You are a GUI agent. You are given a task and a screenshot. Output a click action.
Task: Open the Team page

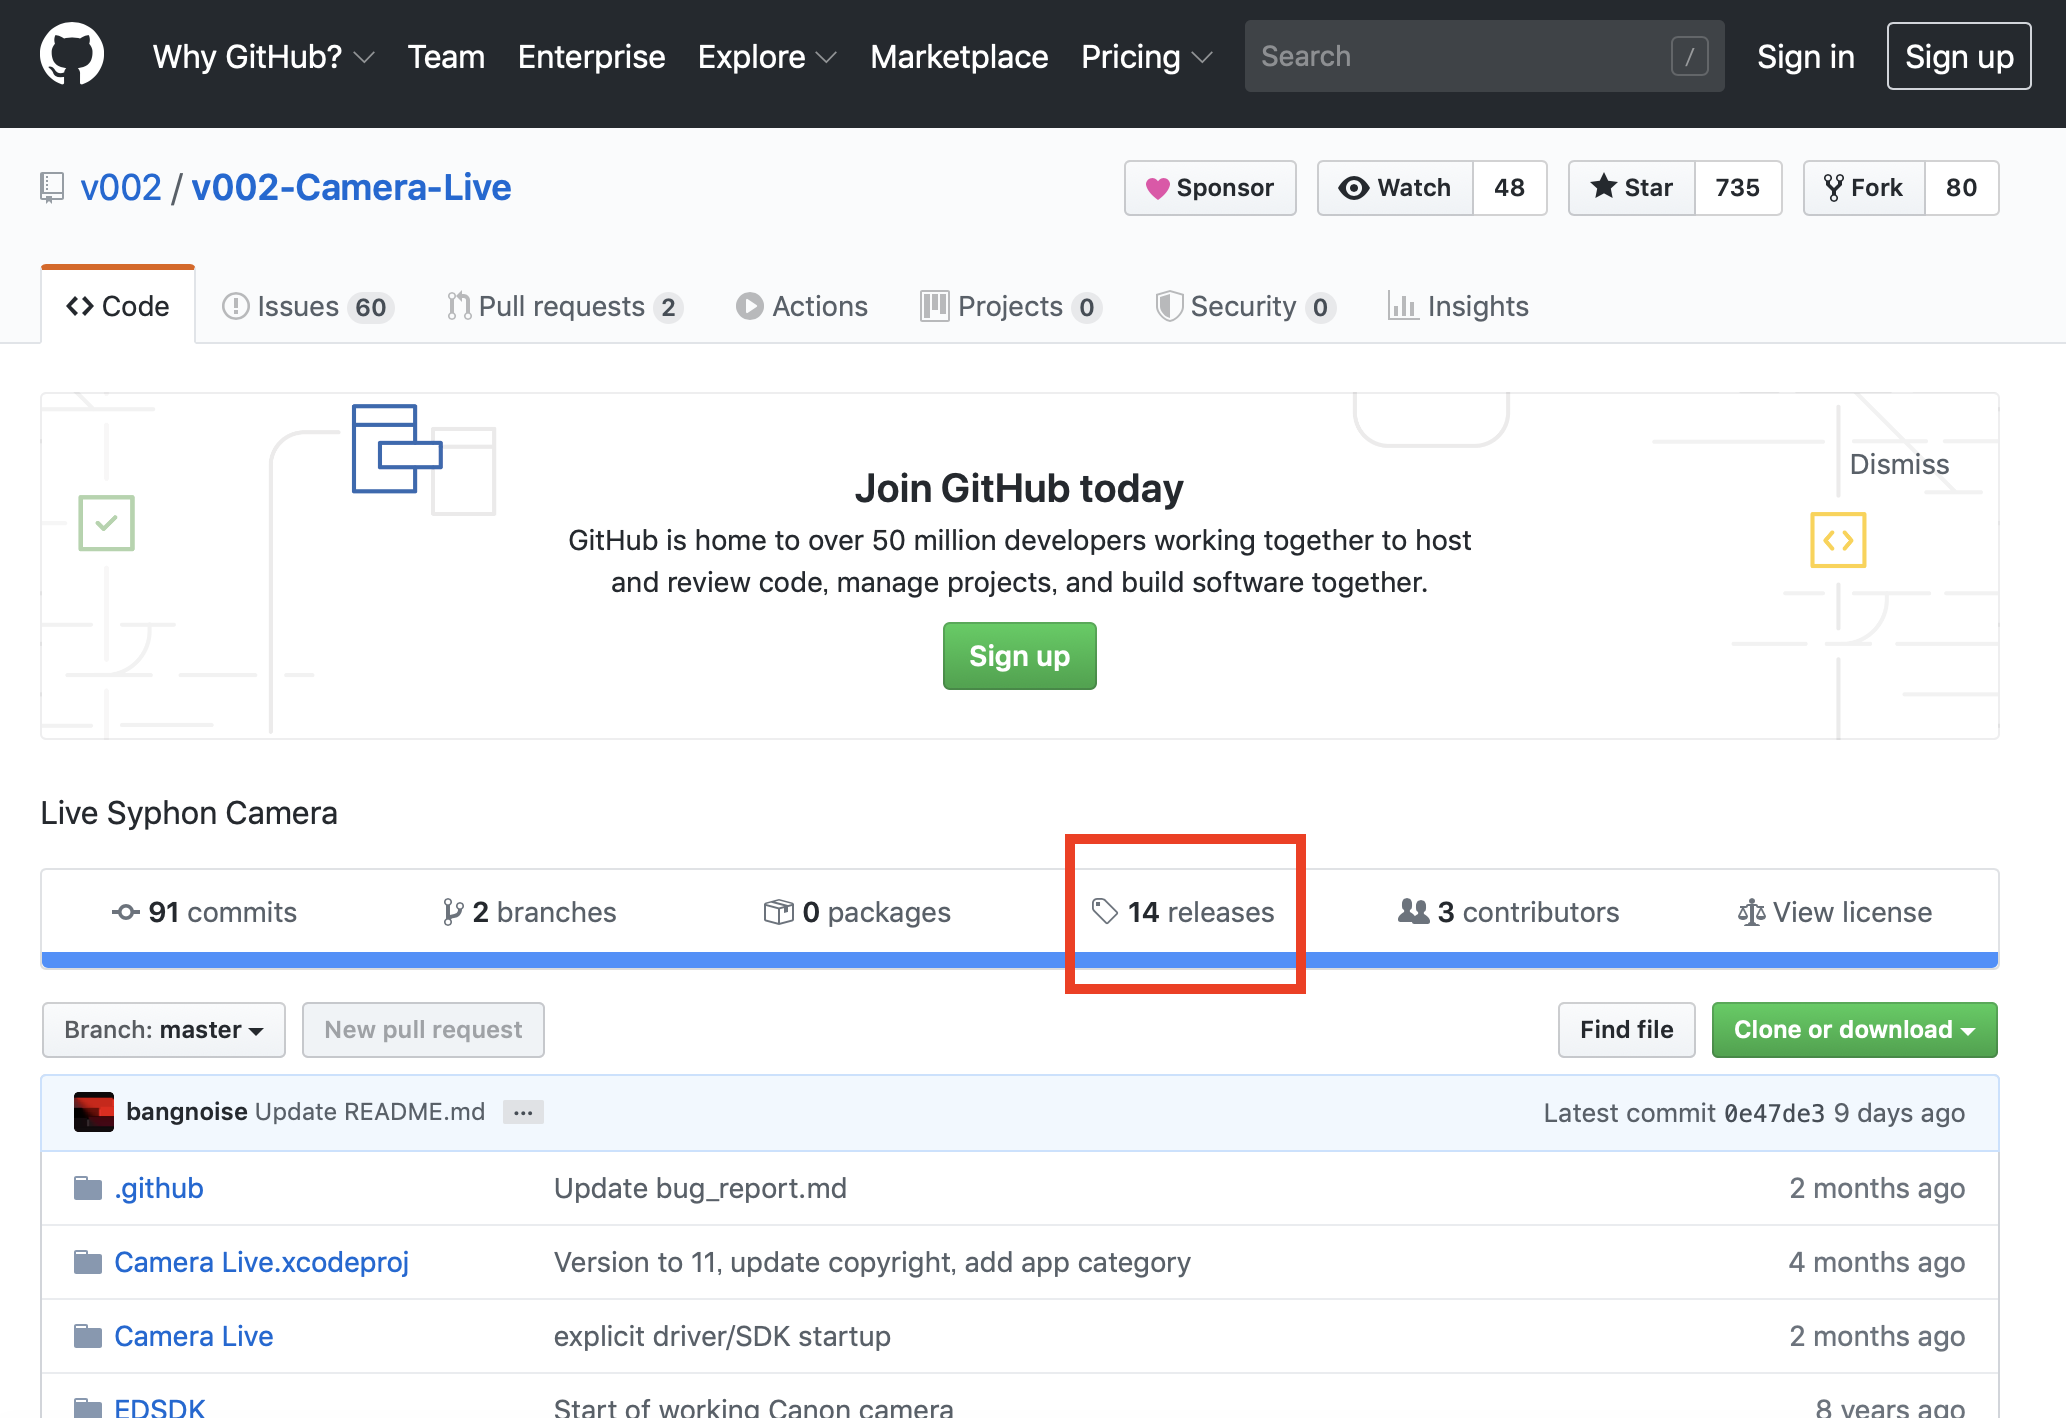[446, 57]
